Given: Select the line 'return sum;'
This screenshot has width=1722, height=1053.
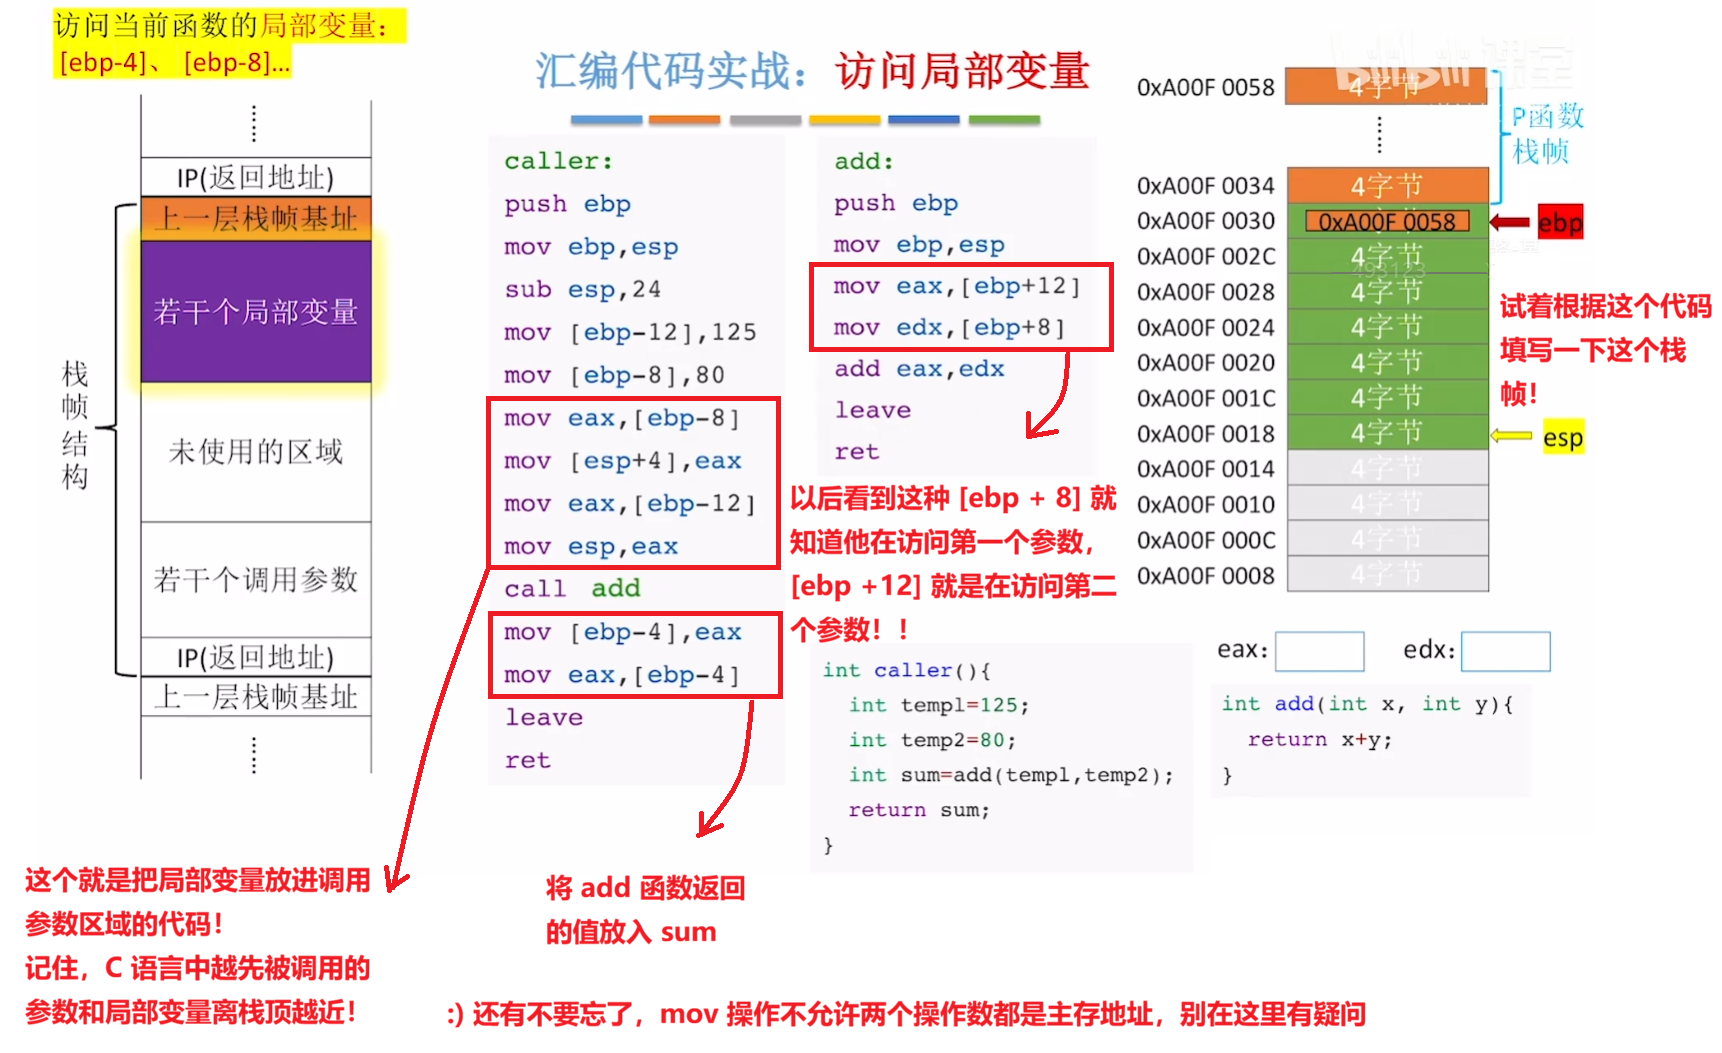Looking at the screenshot, I should (x=919, y=810).
